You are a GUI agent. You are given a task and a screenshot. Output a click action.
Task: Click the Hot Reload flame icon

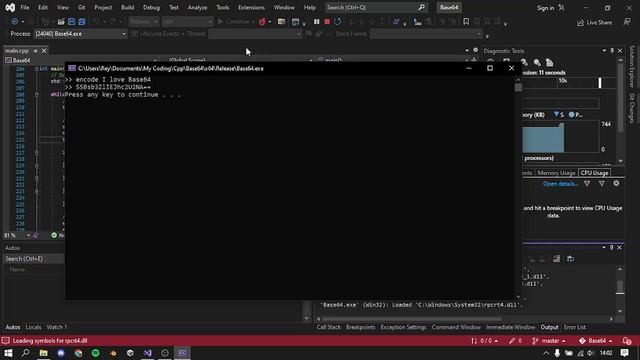click(x=262, y=22)
